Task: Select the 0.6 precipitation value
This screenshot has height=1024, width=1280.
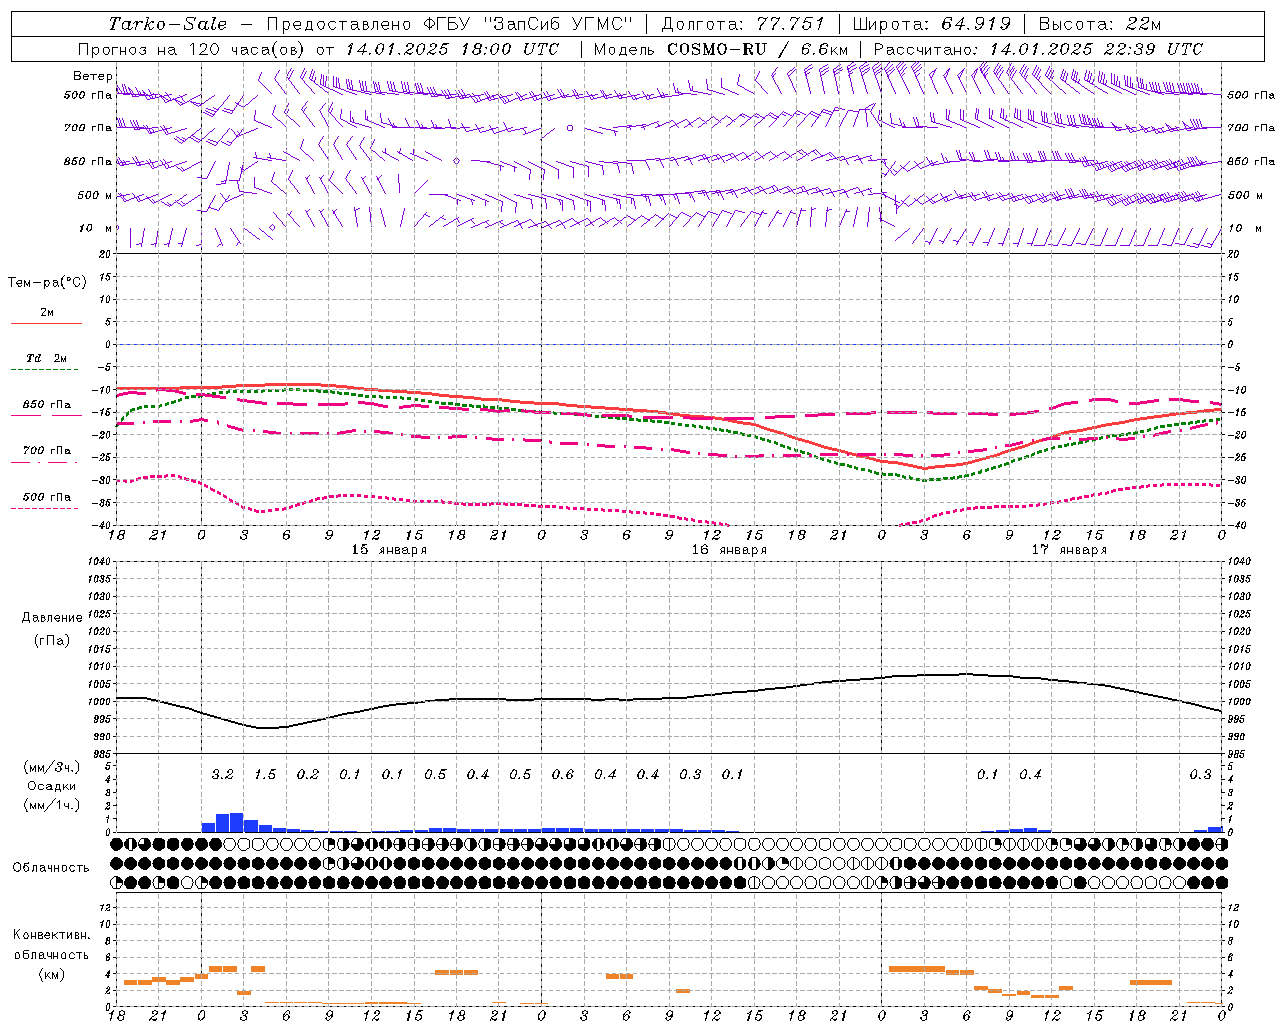Action: (563, 775)
